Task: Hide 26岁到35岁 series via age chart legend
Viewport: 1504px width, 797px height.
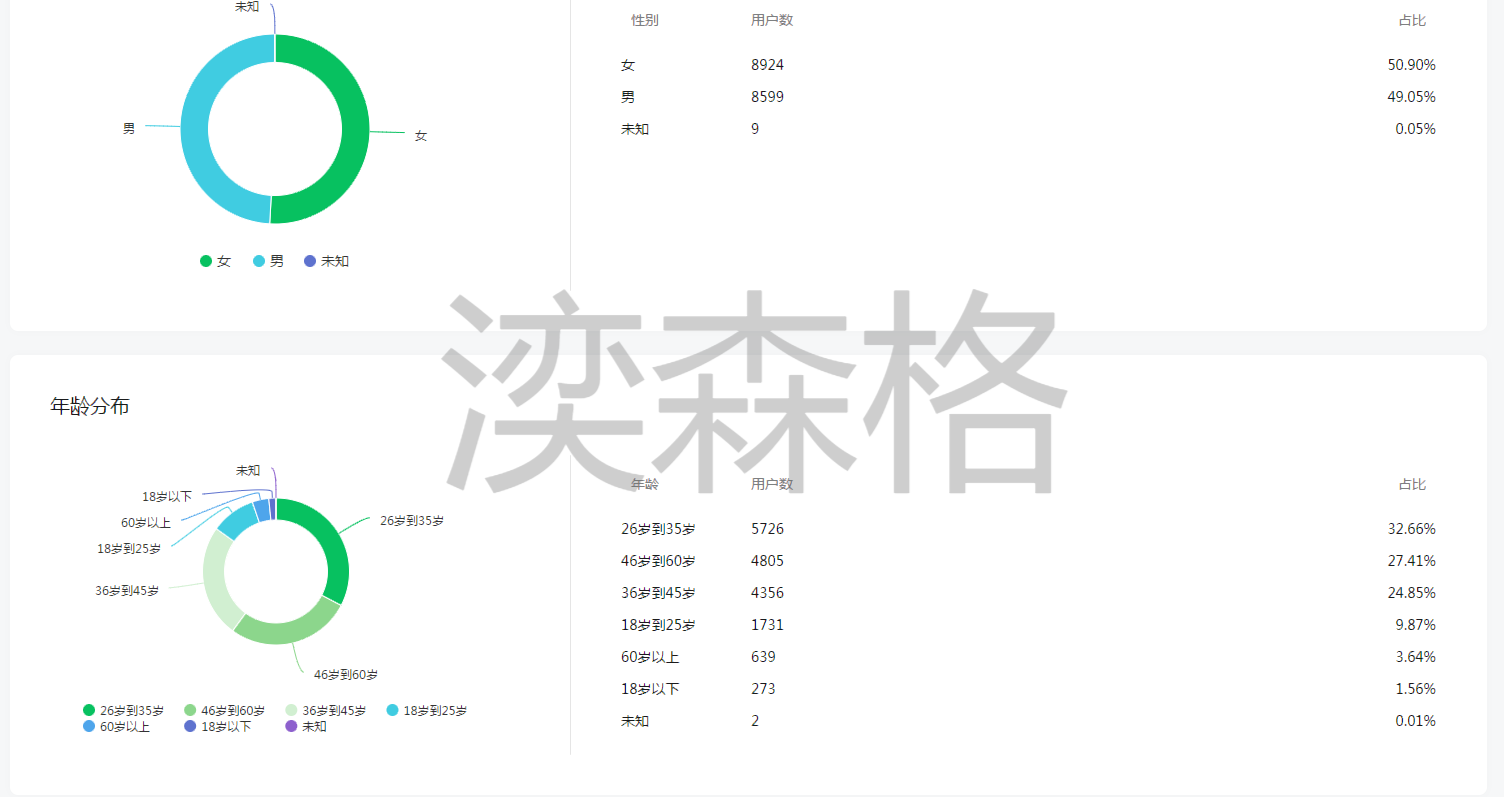Action: pyautogui.click(x=123, y=711)
